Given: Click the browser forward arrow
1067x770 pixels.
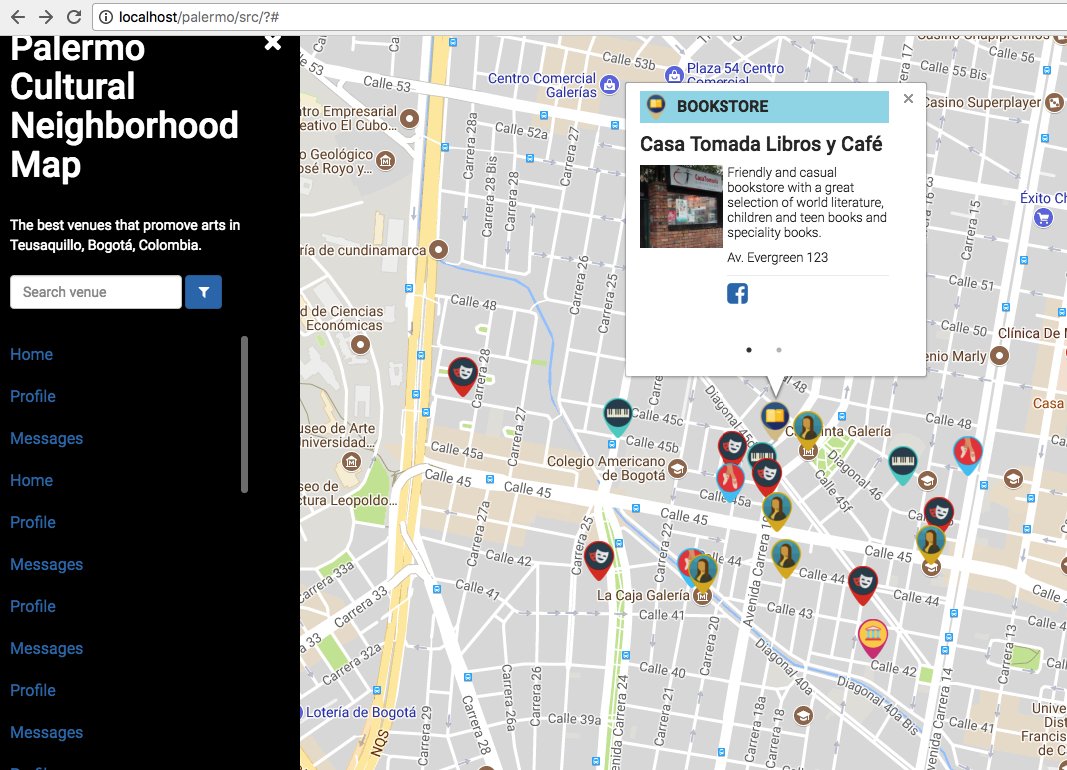Looking at the screenshot, I should (46, 16).
